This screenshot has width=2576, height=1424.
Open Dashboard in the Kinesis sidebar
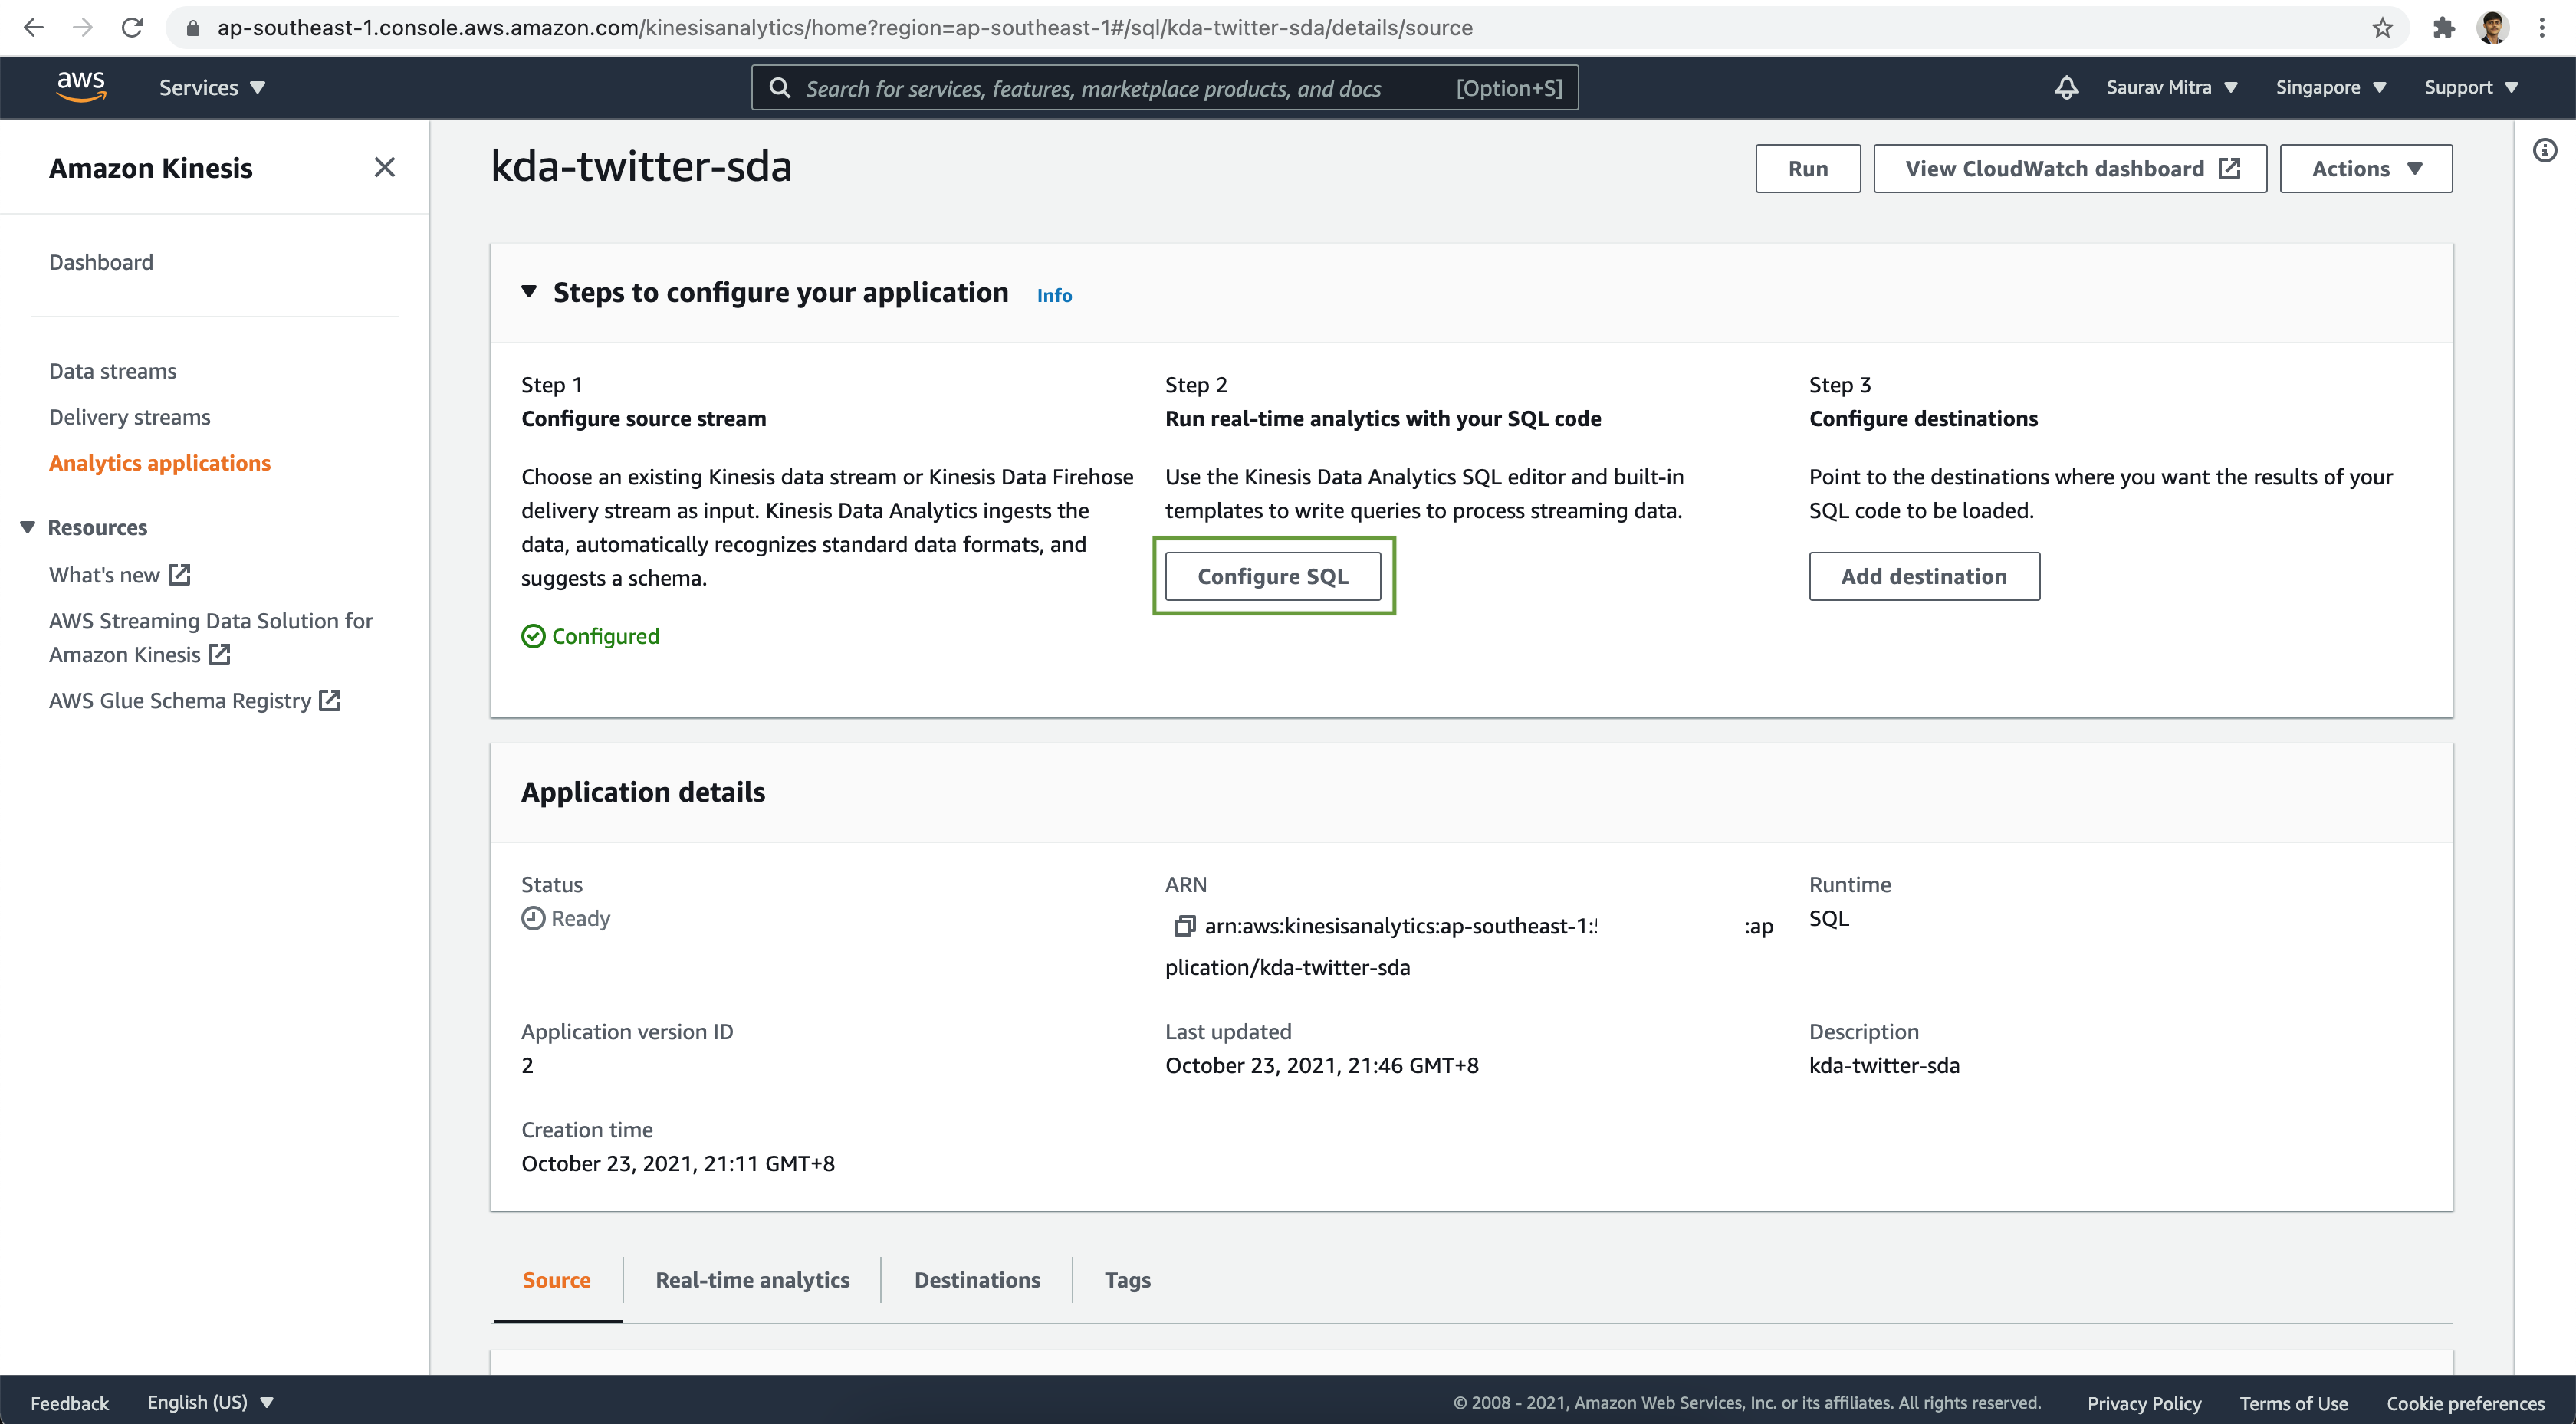click(101, 262)
